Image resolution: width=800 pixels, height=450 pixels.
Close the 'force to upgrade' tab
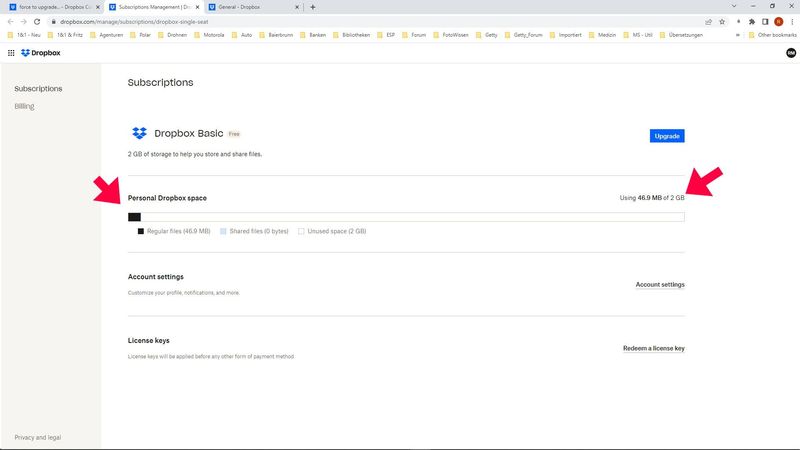98,7
